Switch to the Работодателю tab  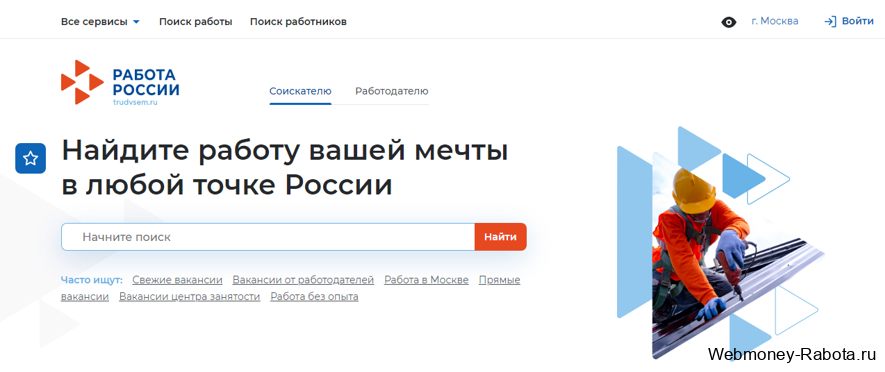[392, 91]
